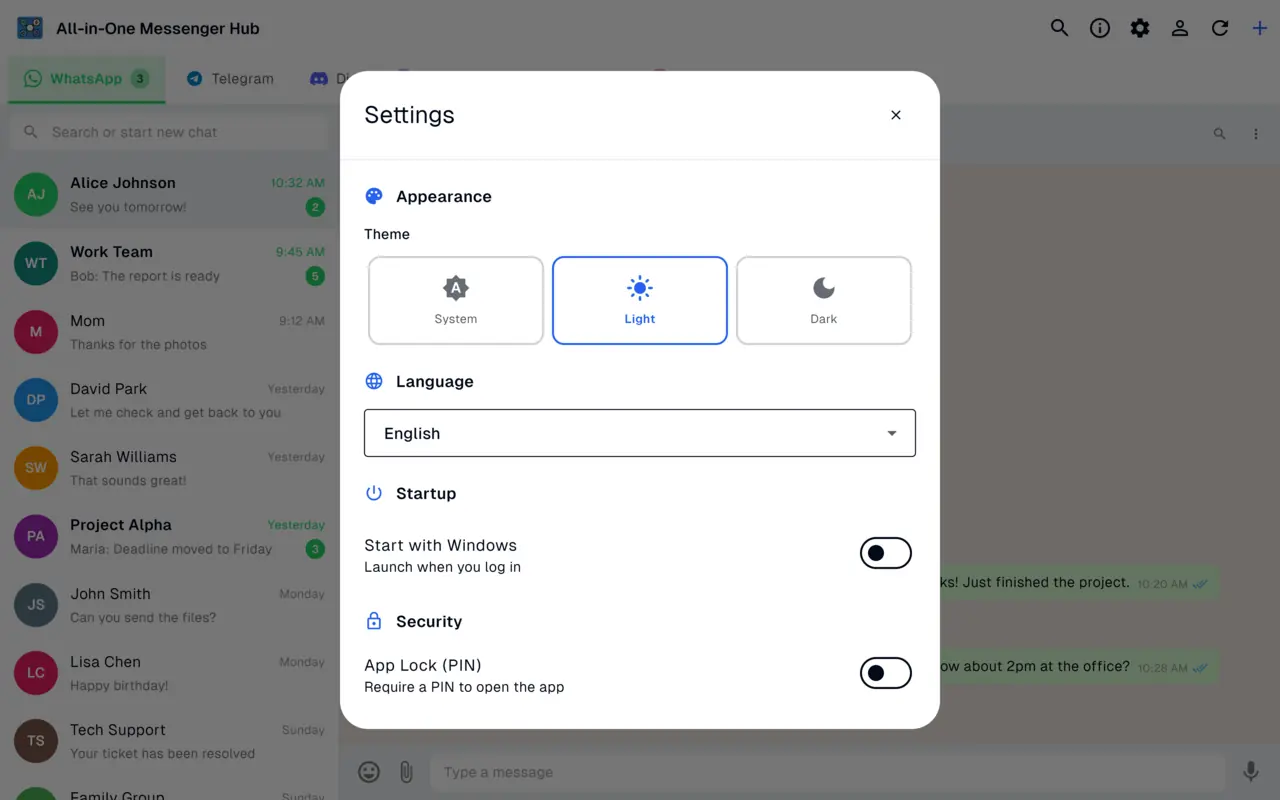Enable the App Lock (PIN) switch
Viewport: 1280px width, 800px height.
click(886, 673)
